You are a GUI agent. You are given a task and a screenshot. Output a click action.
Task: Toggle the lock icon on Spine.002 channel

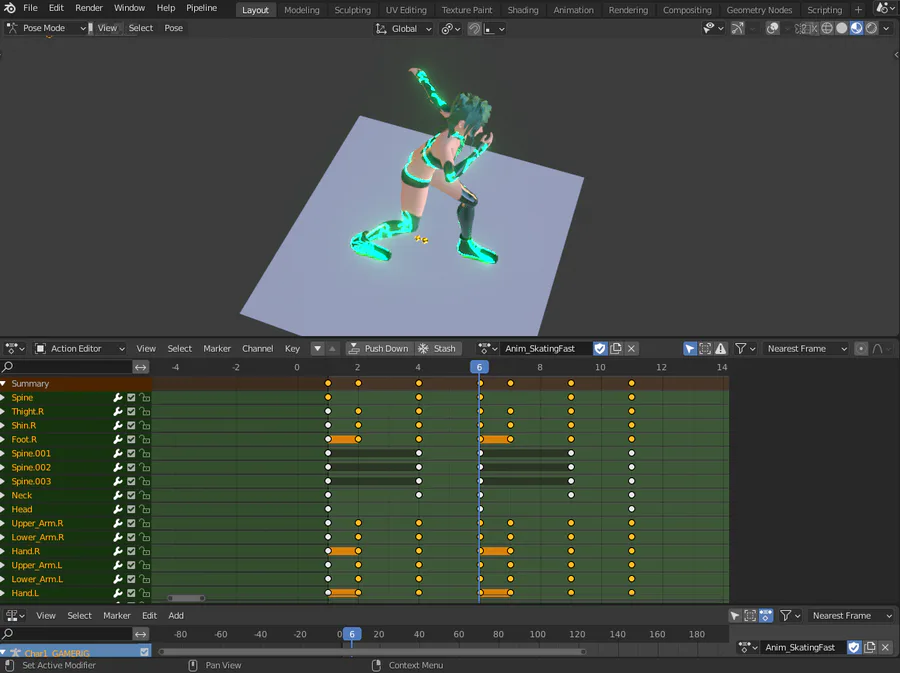tap(145, 468)
